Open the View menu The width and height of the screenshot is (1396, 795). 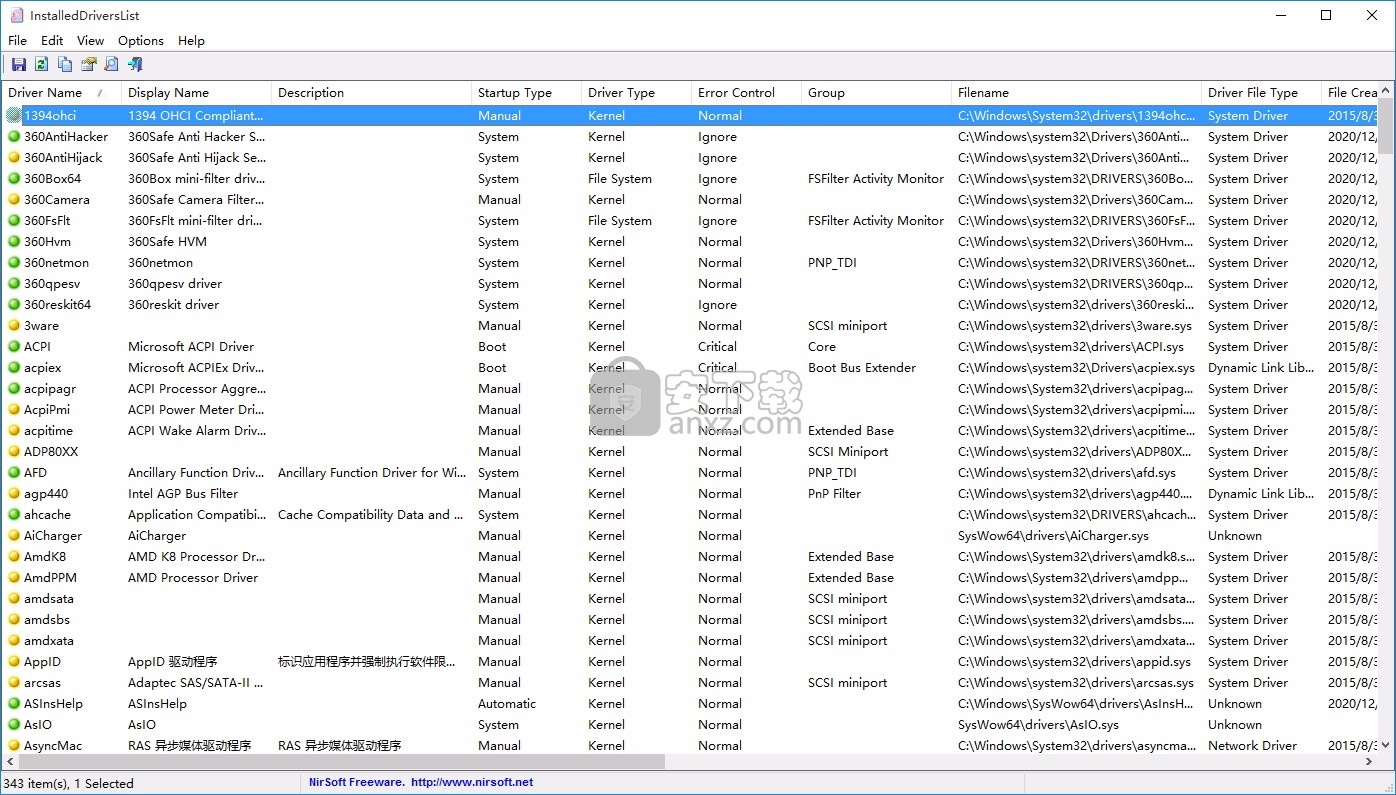click(90, 41)
